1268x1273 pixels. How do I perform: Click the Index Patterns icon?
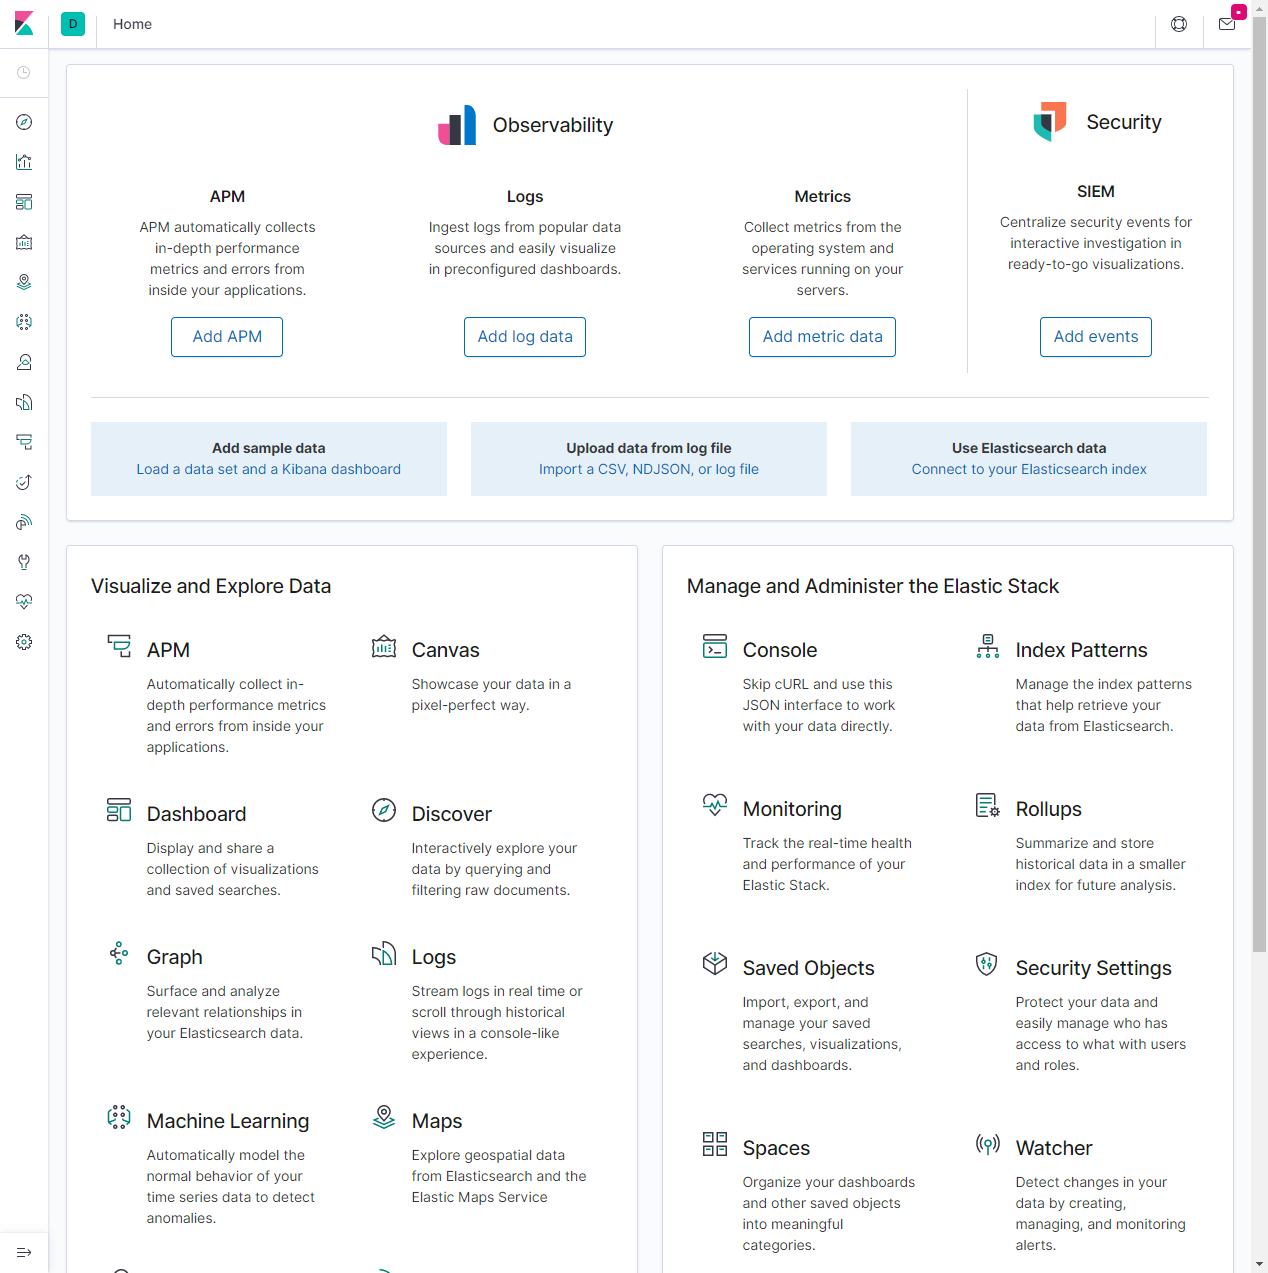(988, 646)
